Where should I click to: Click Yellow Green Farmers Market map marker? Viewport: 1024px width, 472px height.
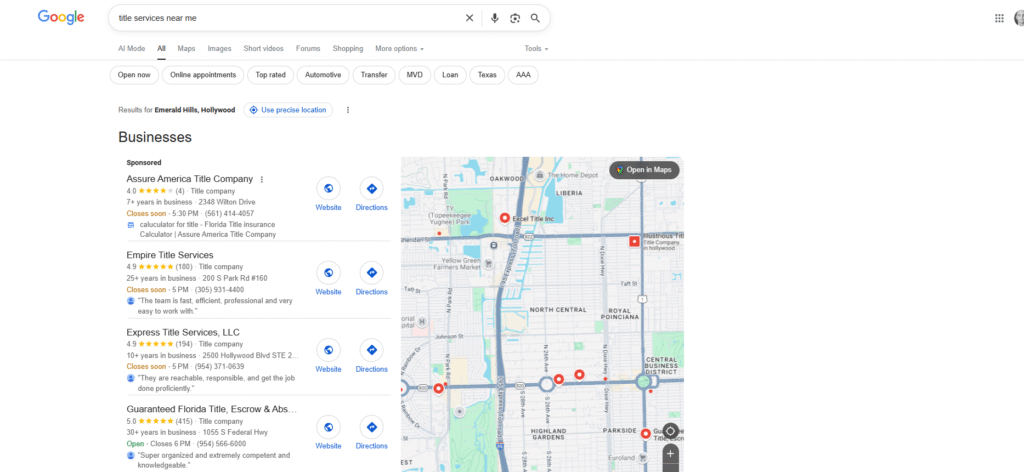[487, 263]
